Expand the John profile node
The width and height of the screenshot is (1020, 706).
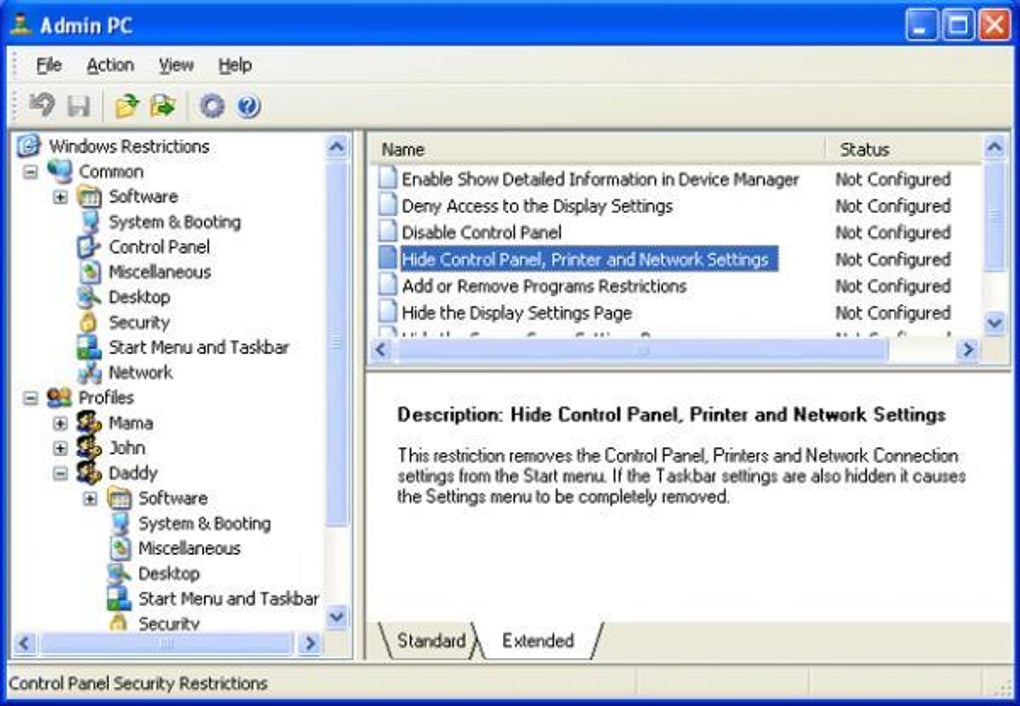60,448
